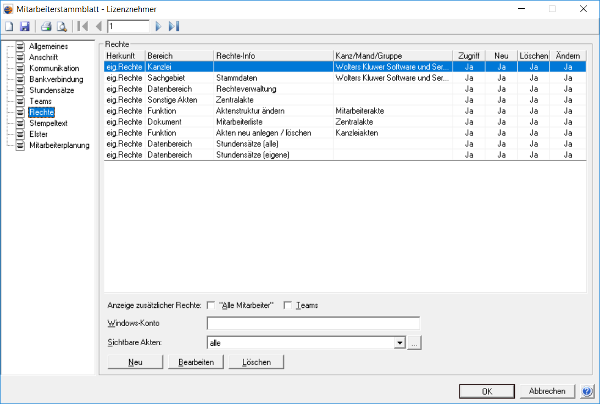Select Mitarbeiterplanung in the sidebar tree

[59, 145]
